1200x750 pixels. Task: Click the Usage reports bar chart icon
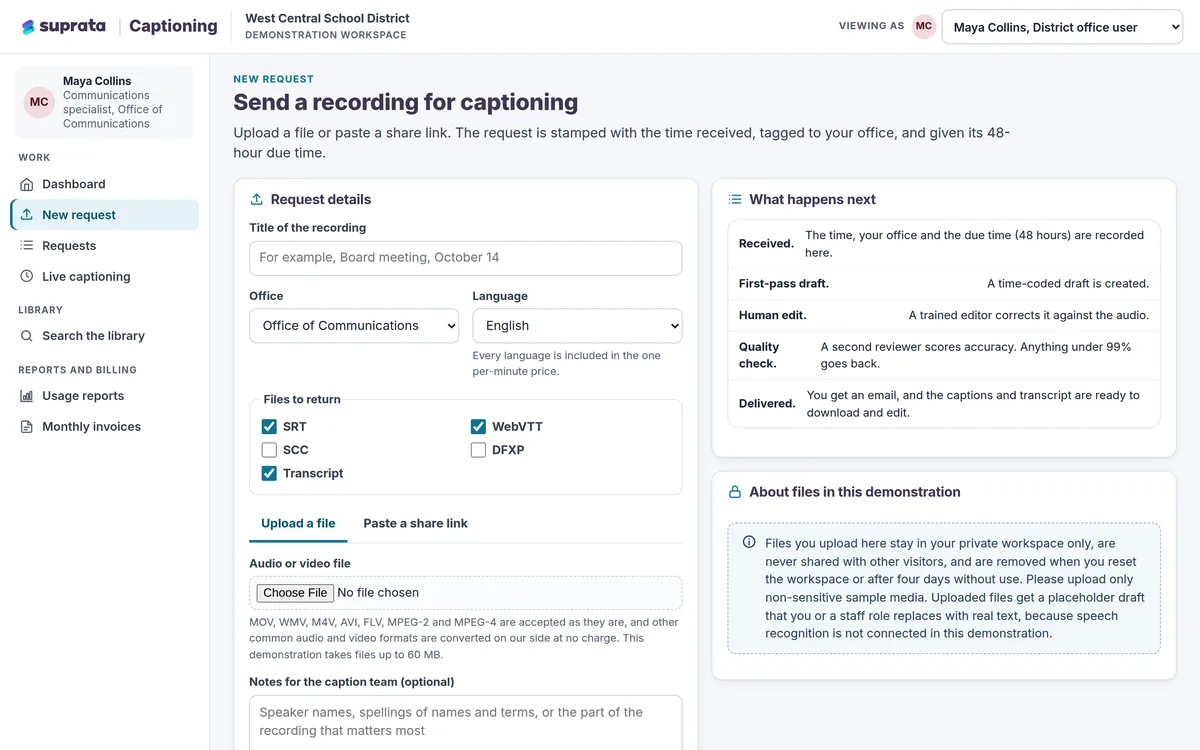pos(27,396)
